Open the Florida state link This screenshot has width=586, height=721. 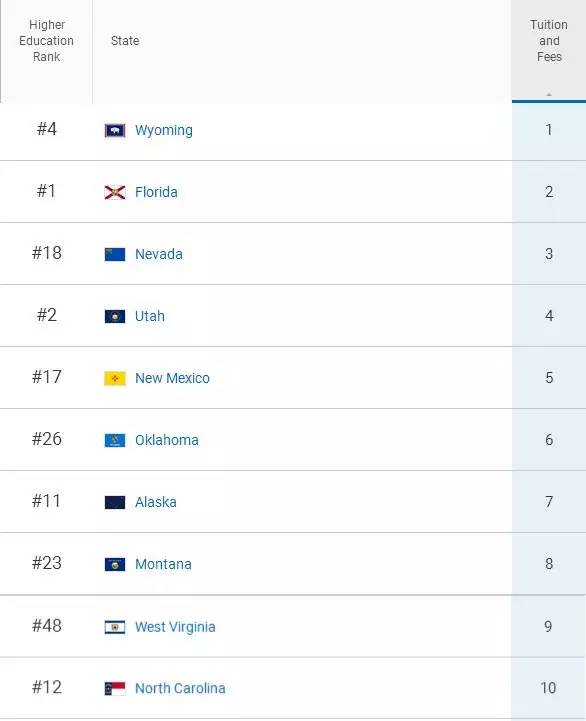pyautogui.click(x=156, y=192)
